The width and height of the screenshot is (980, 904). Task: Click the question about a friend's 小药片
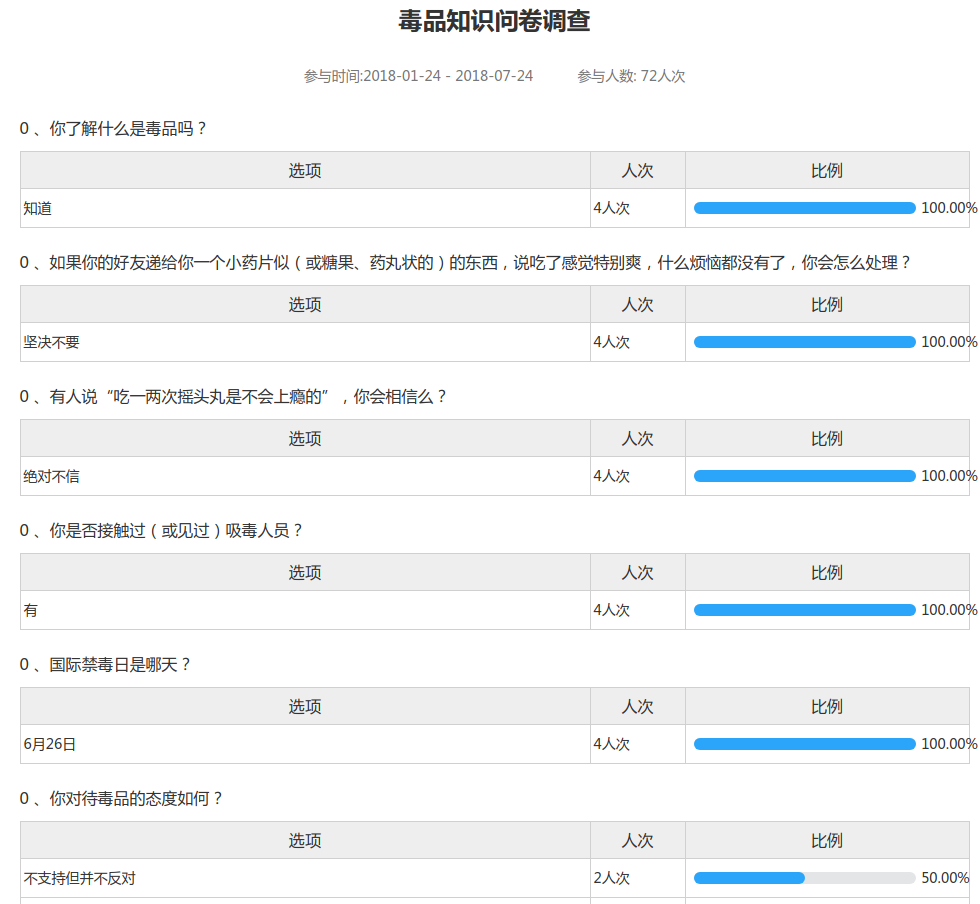466,263
